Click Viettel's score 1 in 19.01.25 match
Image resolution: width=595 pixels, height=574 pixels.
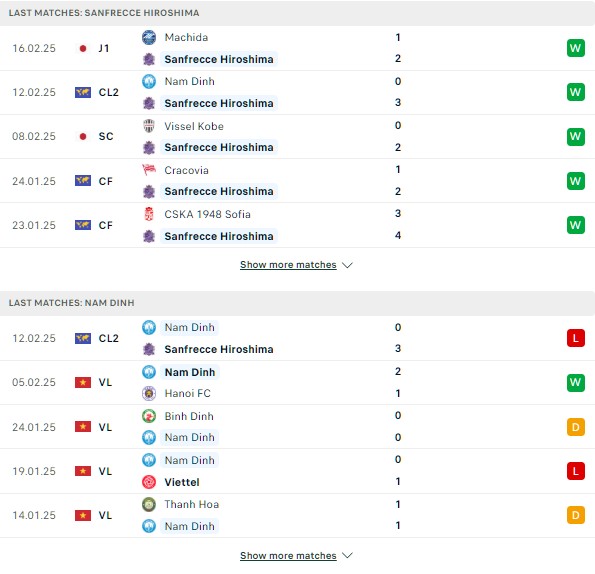click(398, 481)
